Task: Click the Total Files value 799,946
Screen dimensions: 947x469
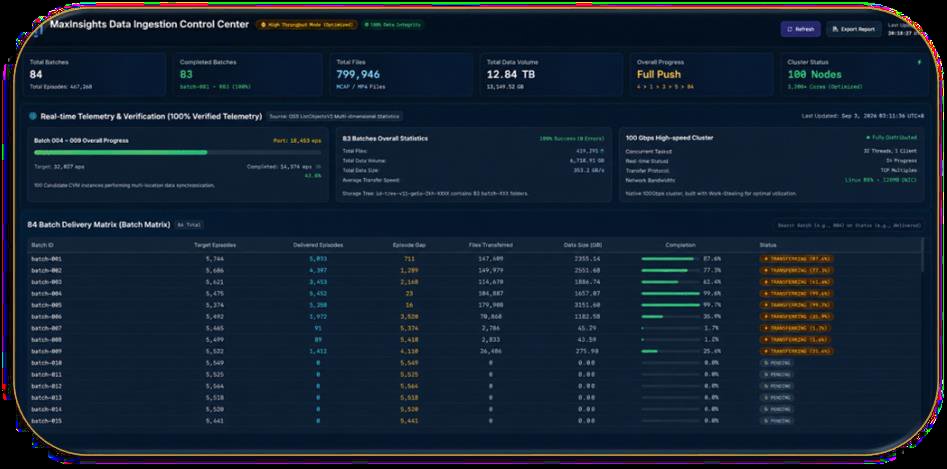Action: (358, 74)
